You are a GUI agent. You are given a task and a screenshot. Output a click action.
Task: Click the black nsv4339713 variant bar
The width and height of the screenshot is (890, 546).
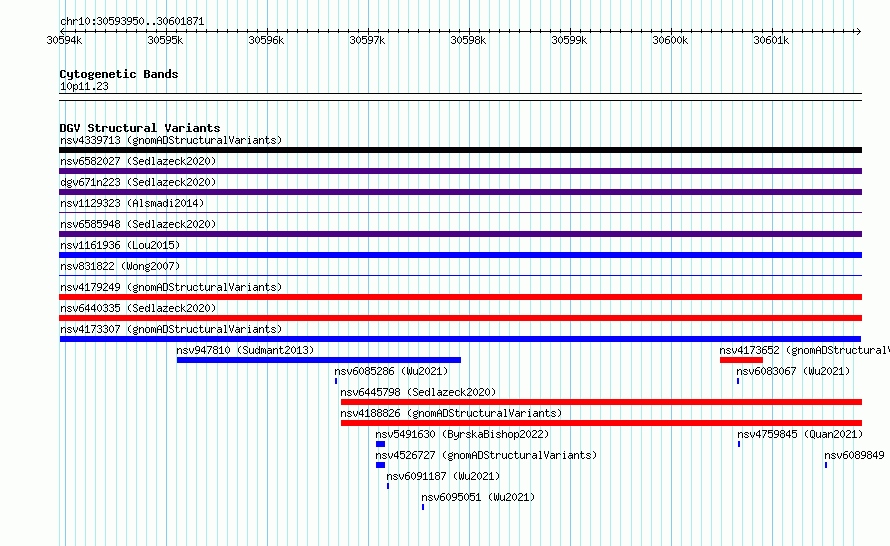click(x=460, y=150)
